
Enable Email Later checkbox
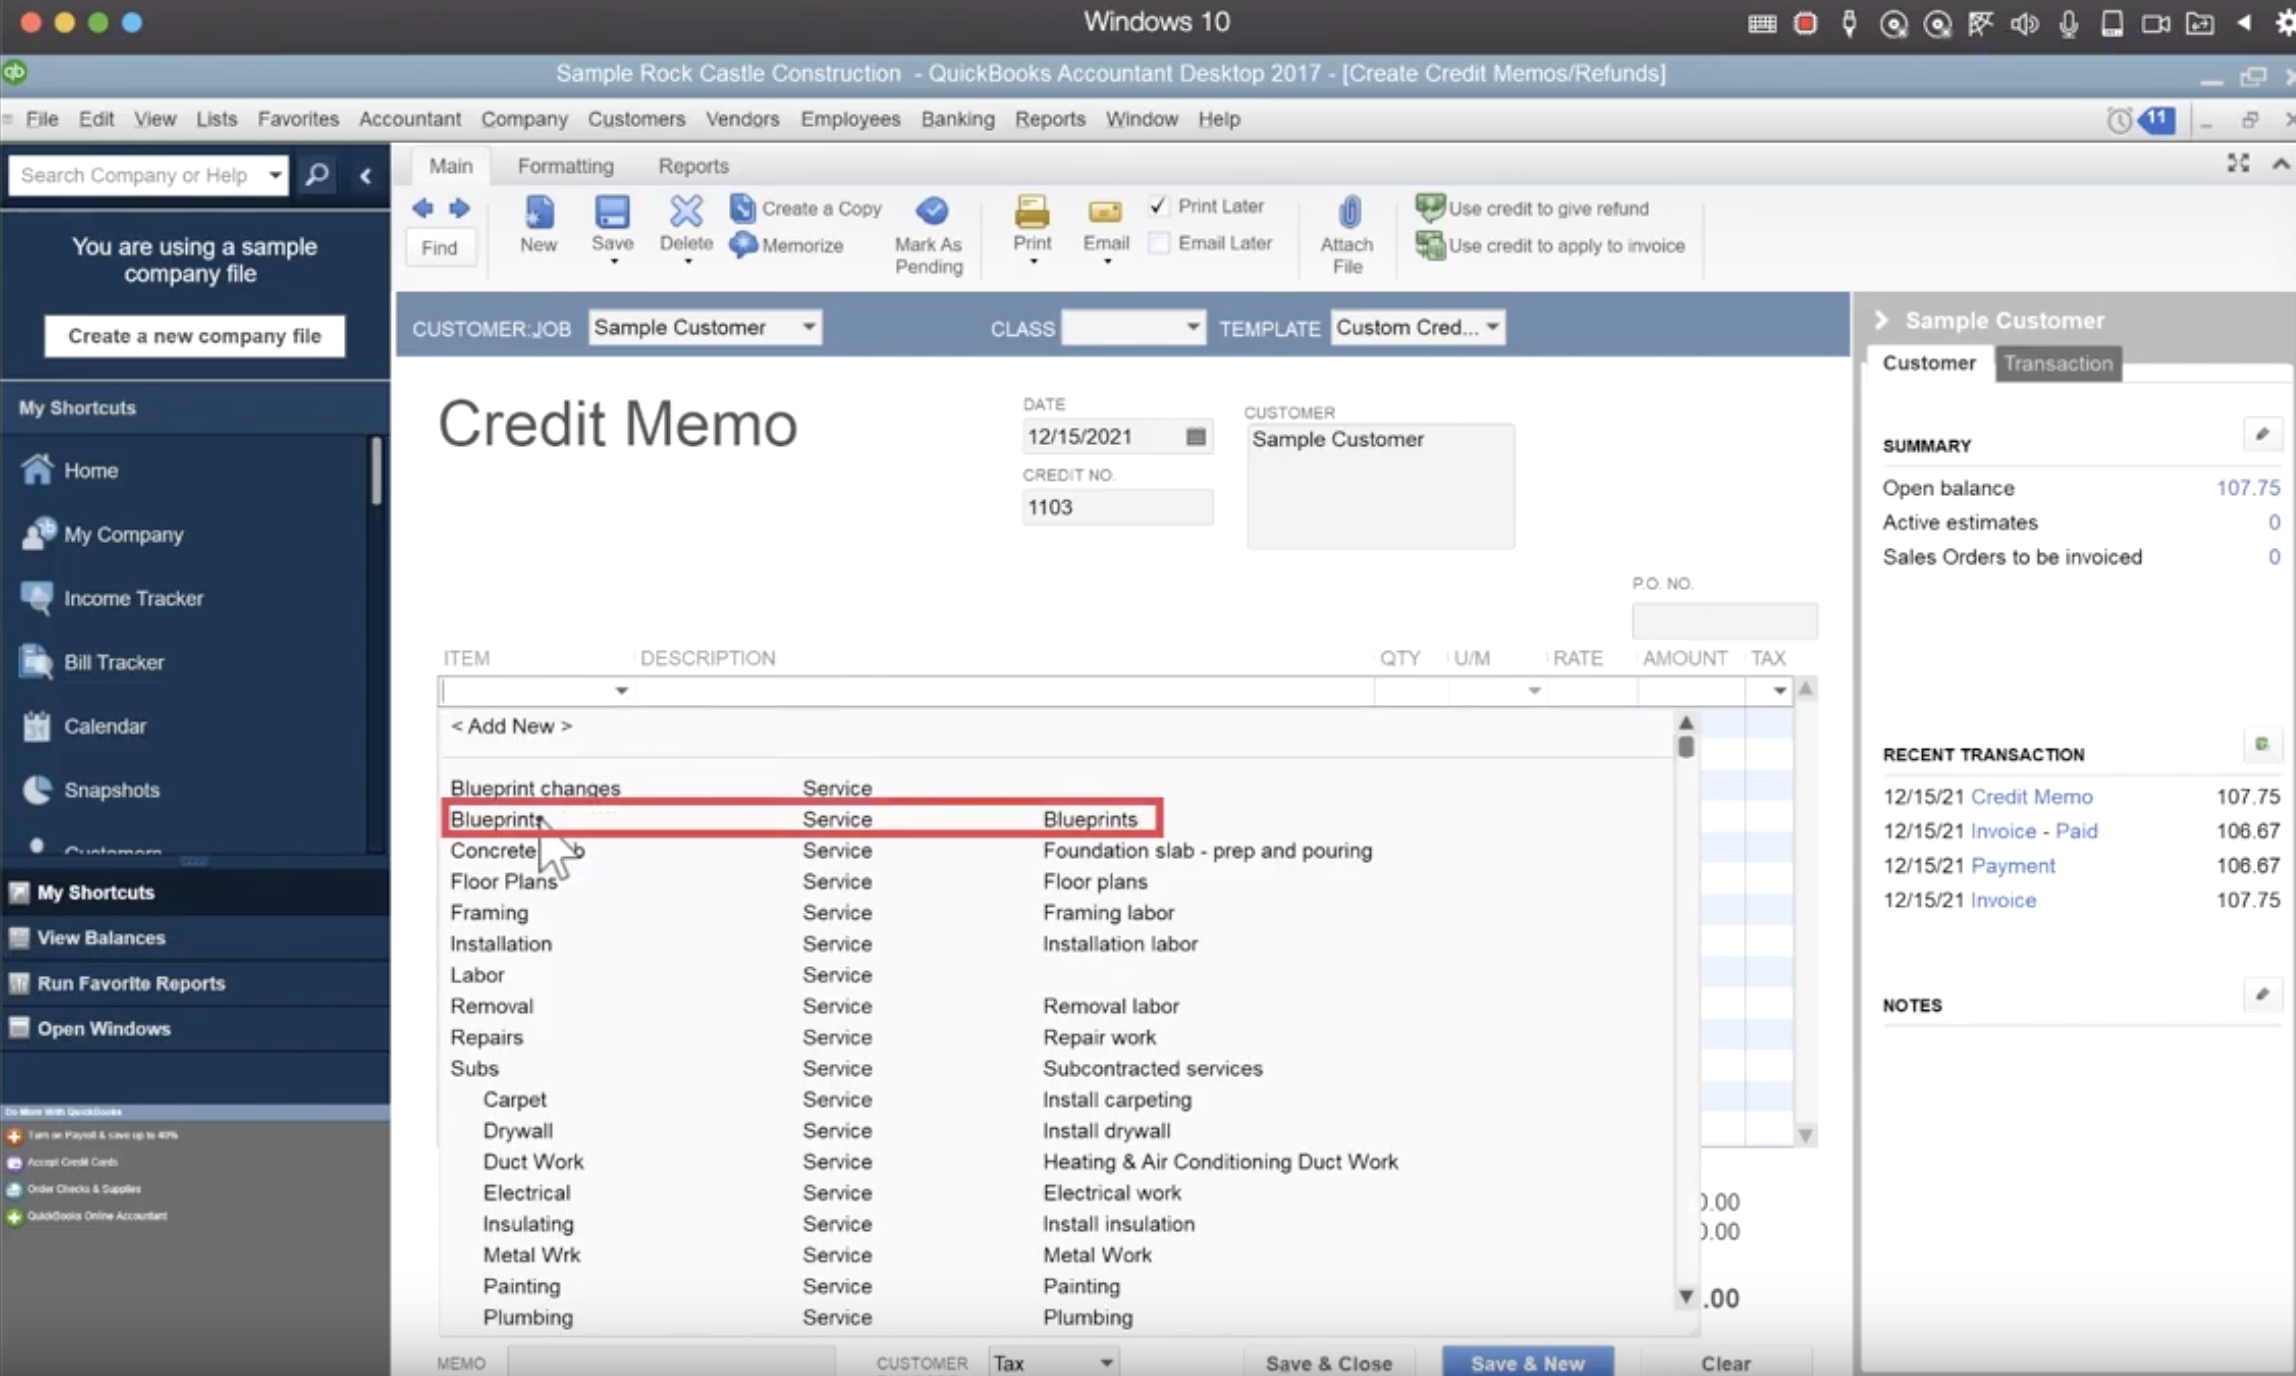pos(1159,243)
